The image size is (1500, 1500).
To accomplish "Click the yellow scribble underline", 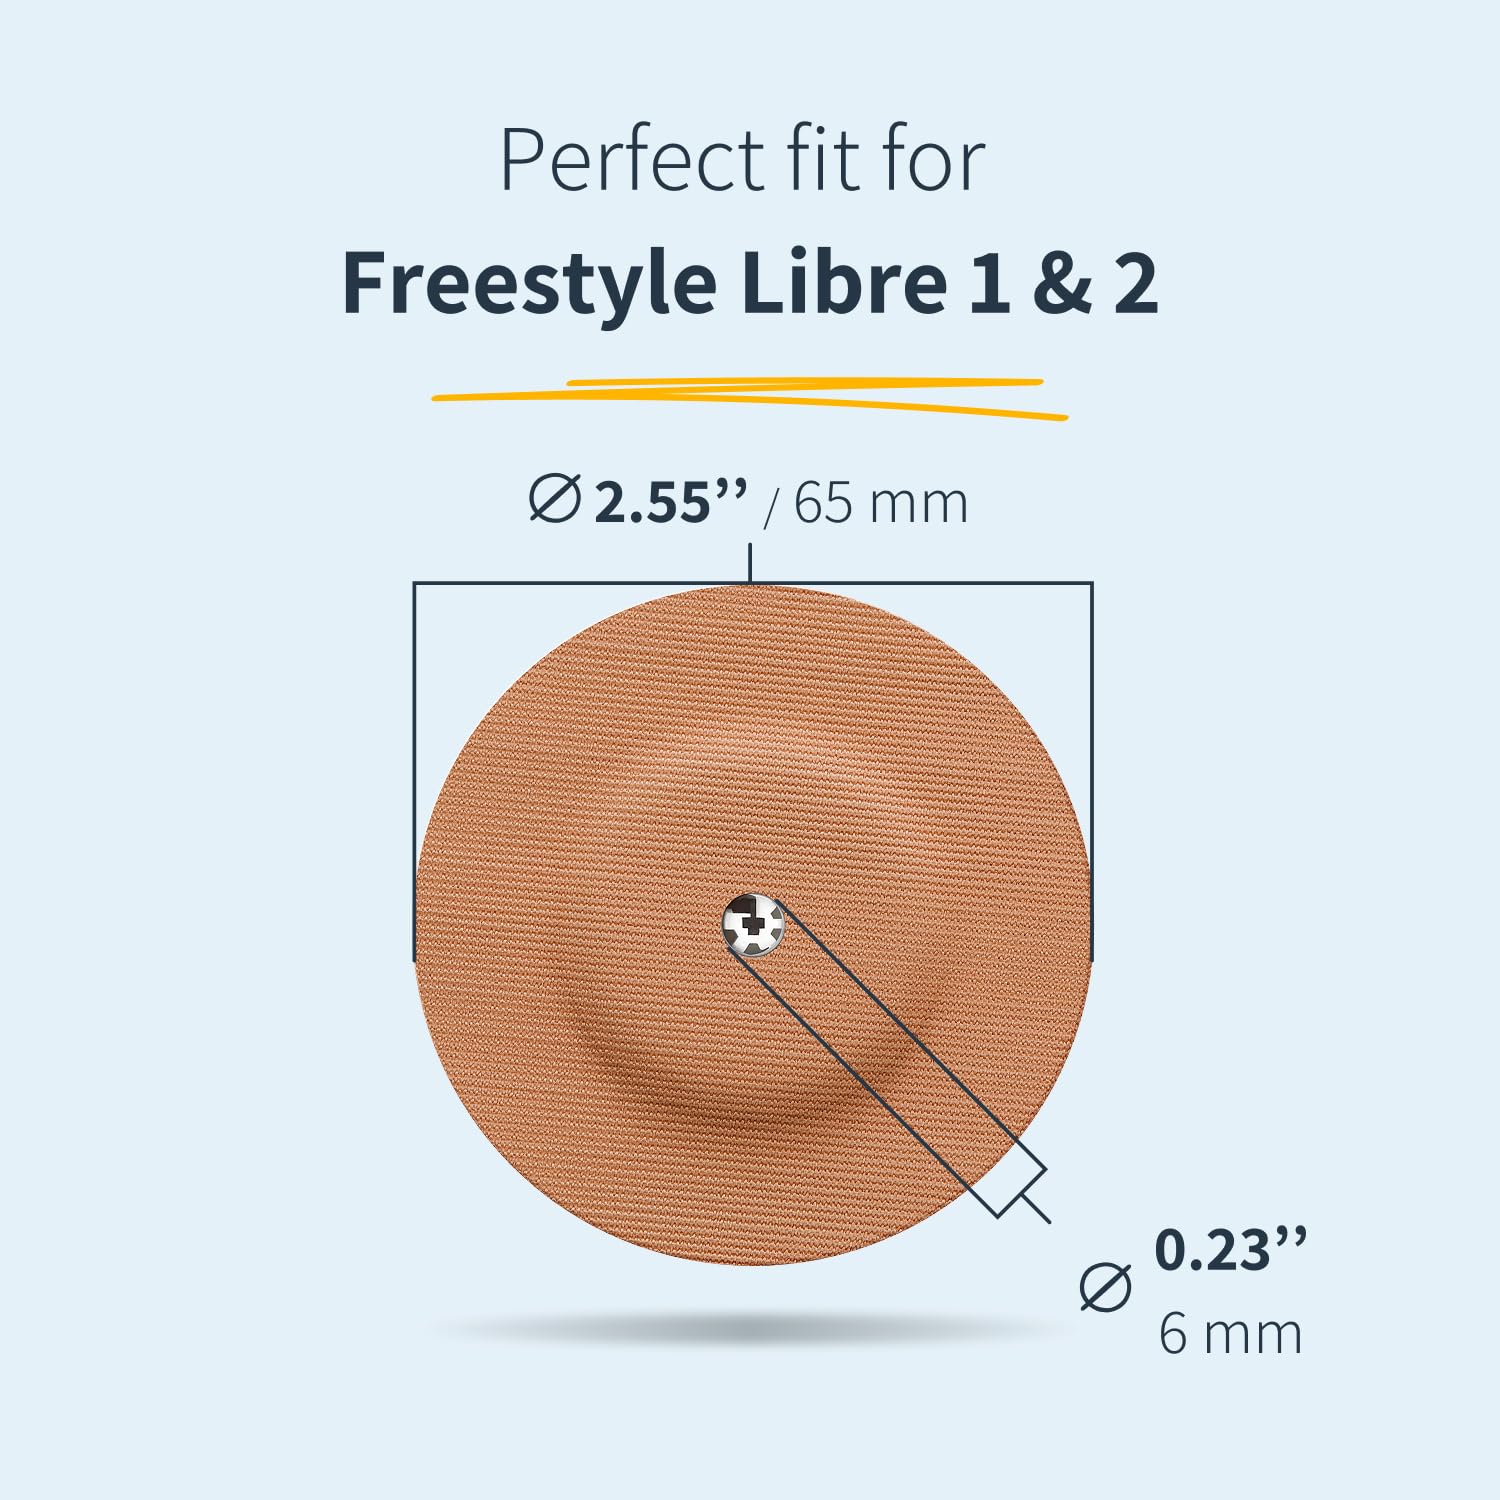I will (x=750, y=396).
